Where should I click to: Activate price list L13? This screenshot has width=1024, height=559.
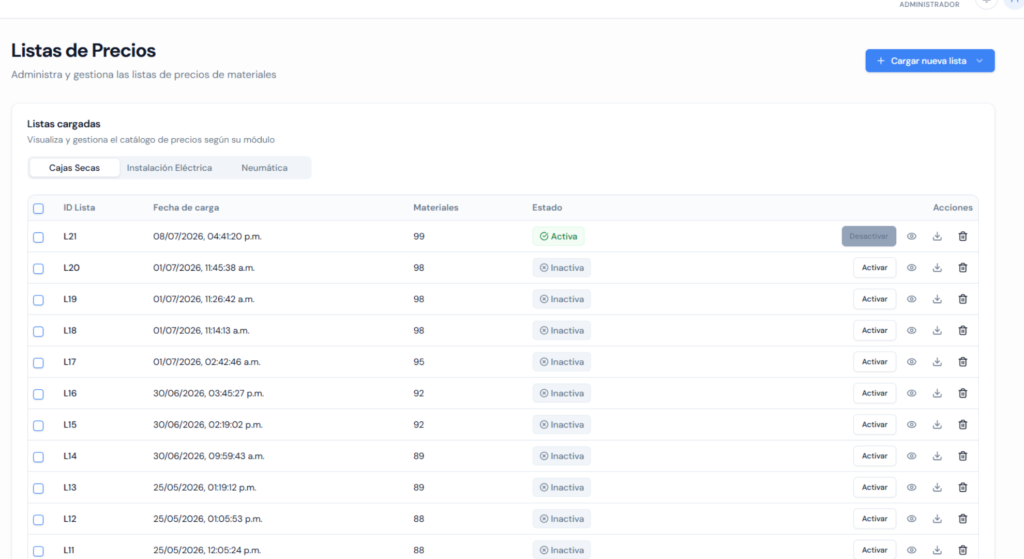pos(874,487)
